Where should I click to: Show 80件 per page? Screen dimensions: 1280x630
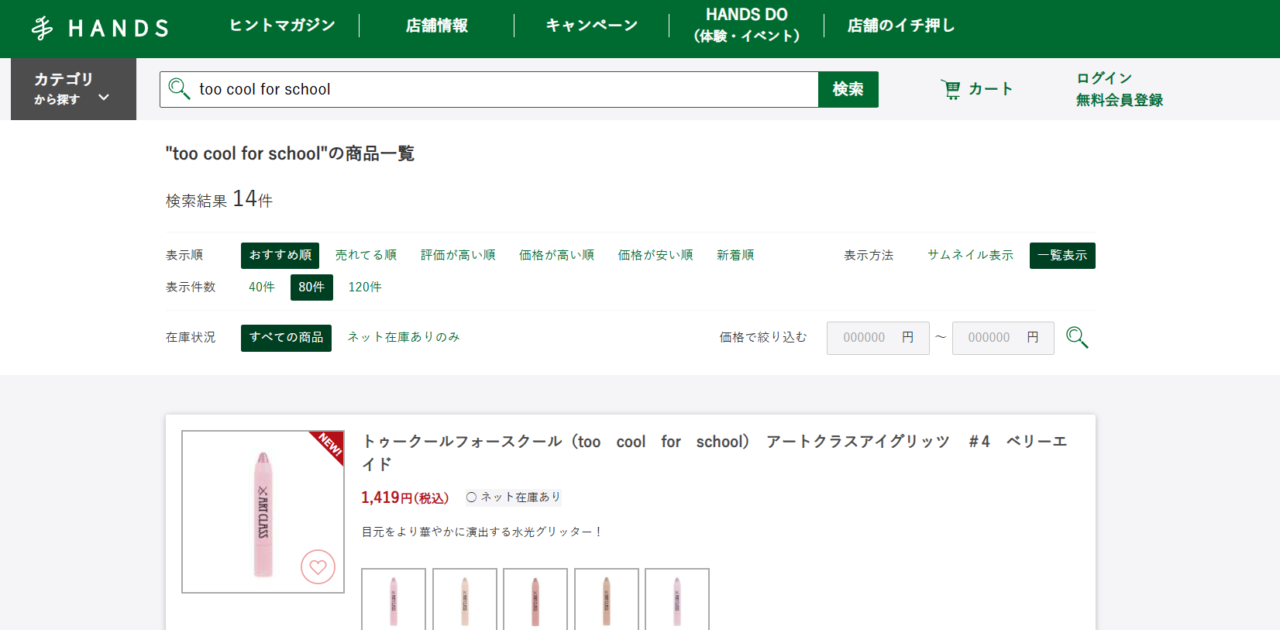click(x=312, y=287)
